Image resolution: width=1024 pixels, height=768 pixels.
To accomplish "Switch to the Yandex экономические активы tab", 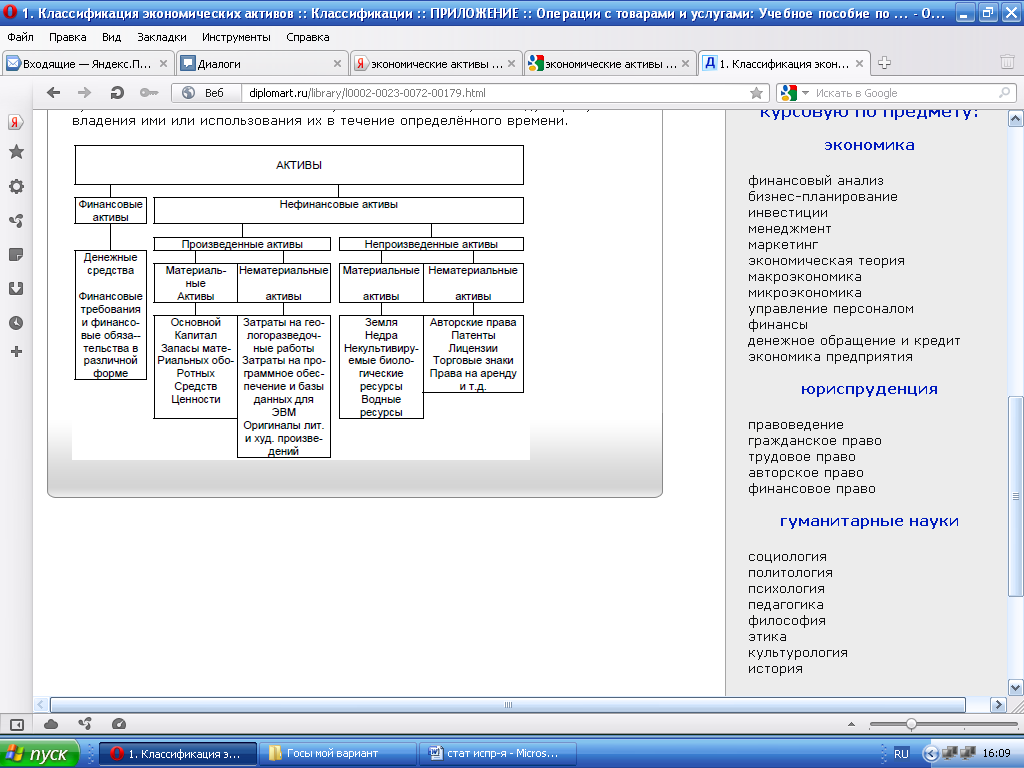I will [x=436, y=63].
